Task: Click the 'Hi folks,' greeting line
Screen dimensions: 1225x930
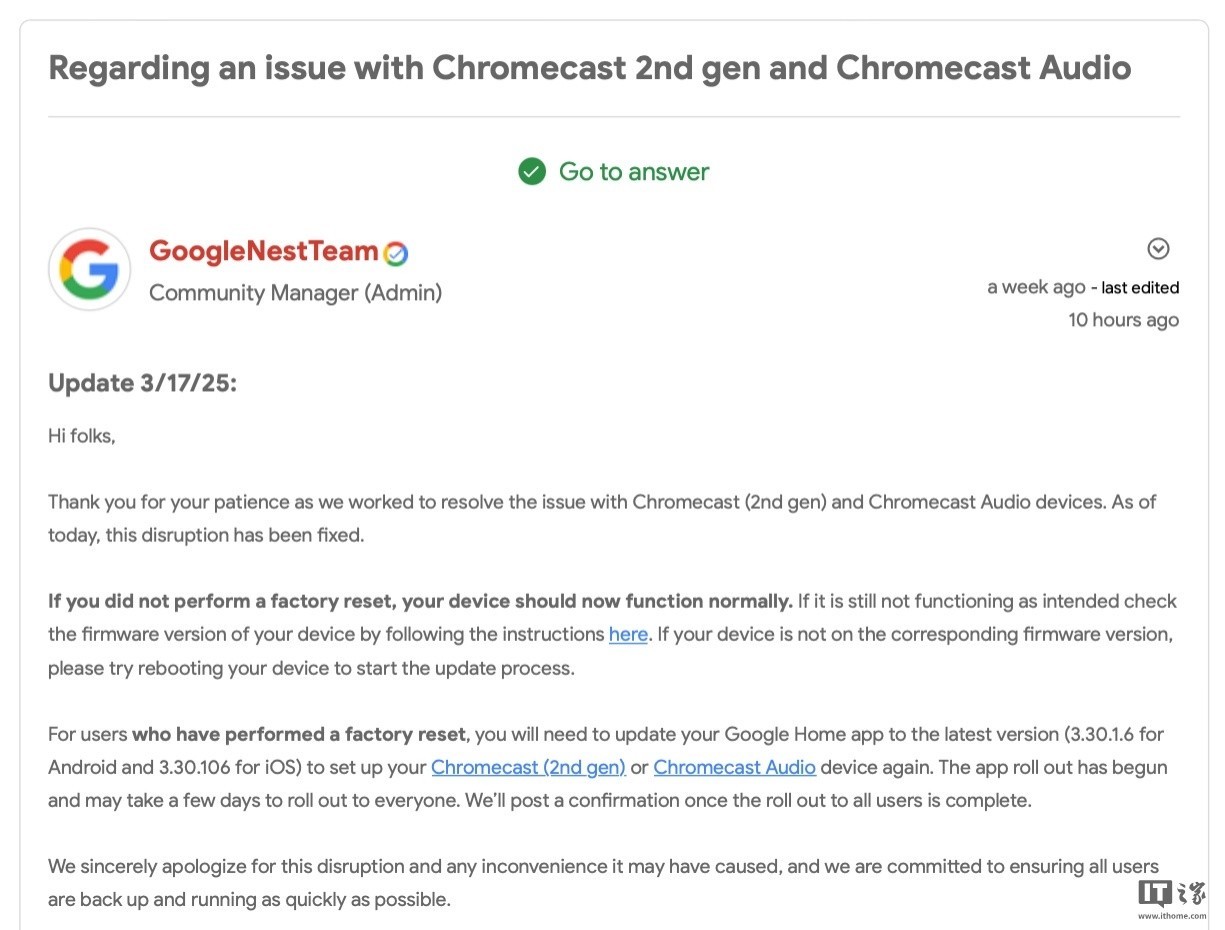Action: click(x=82, y=436)
